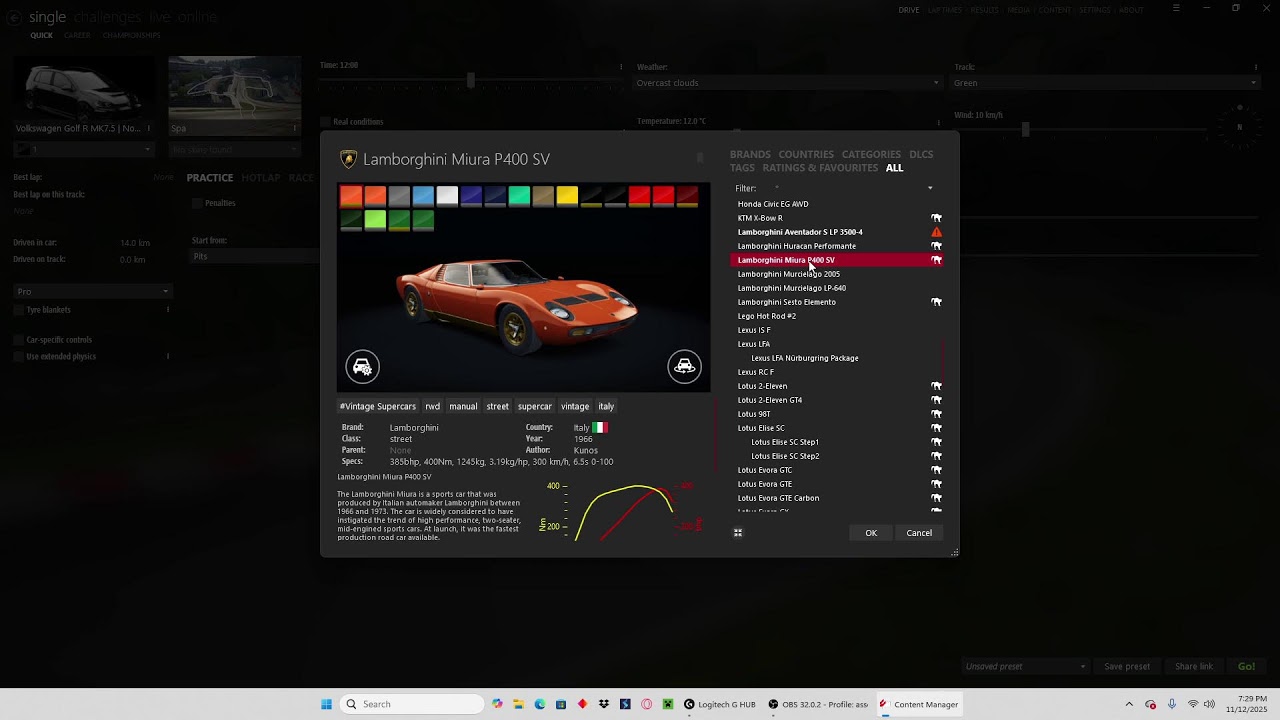Click the #Vintage Supercars tag
The image size is (1280, 720).
378,407
